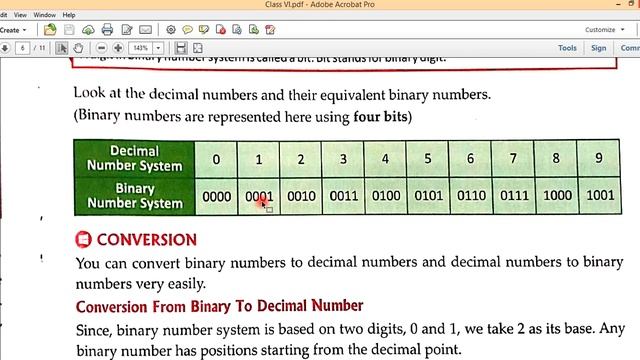Open the Edit menu
Viewport: 640px width, 360px height.
(x=4, y=15)
